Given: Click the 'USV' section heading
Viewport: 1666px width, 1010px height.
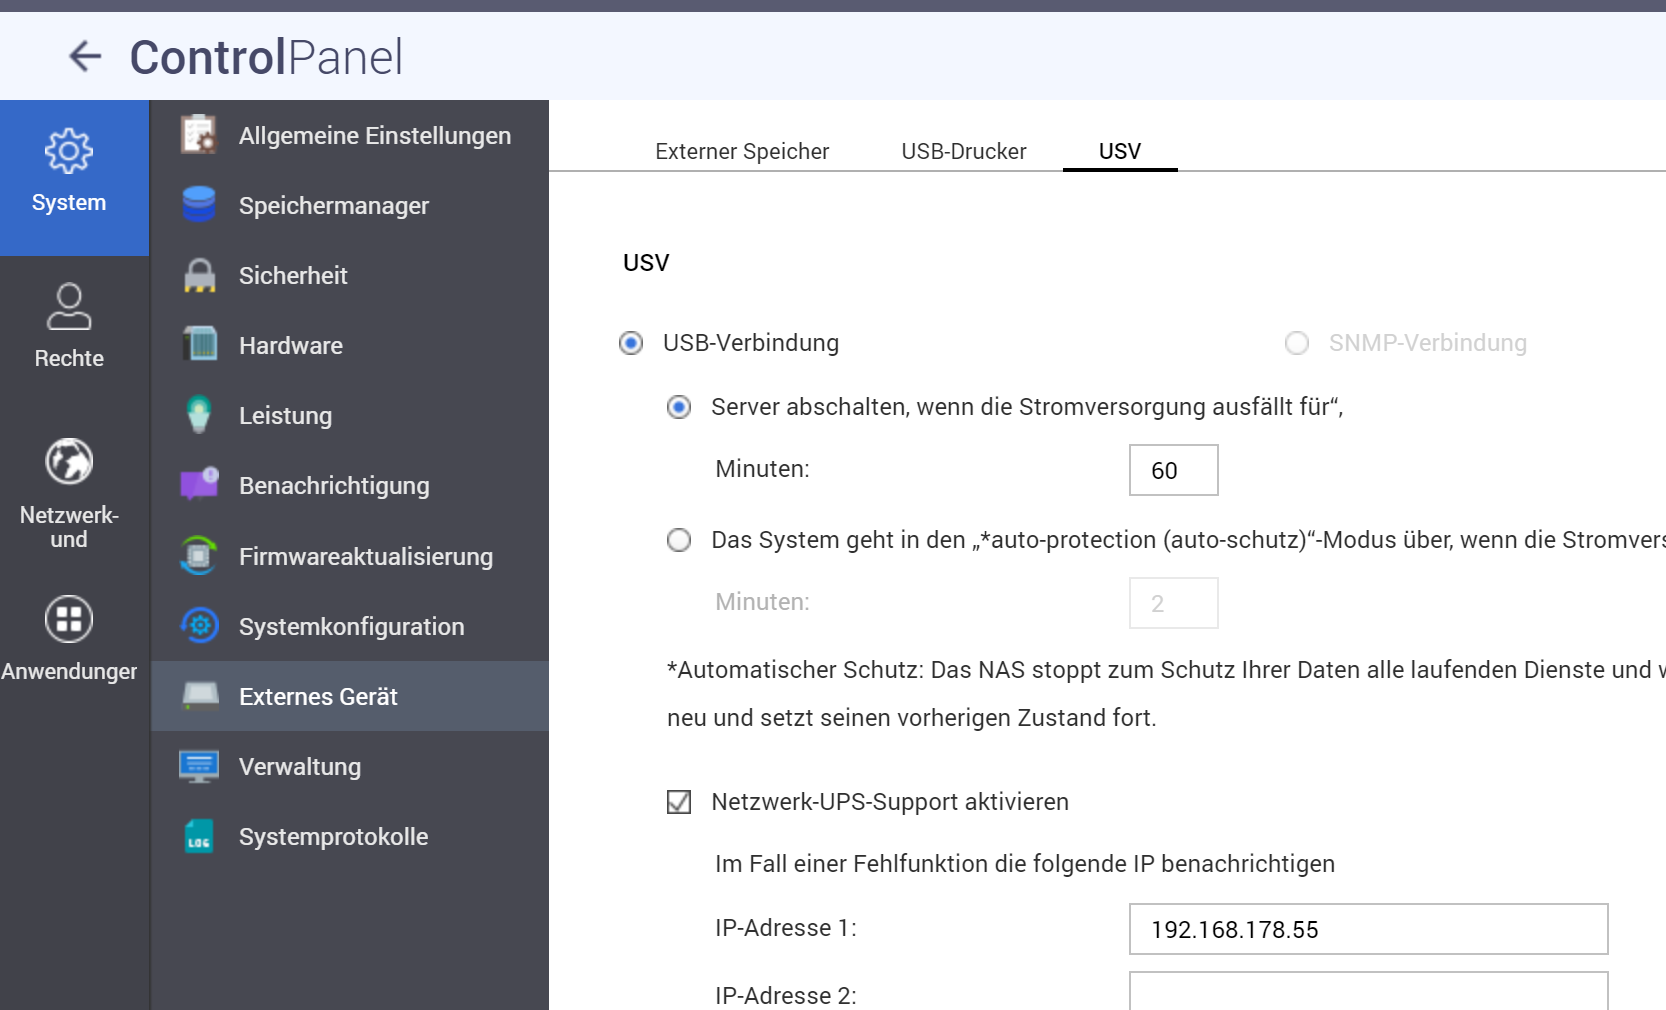Looking at the screenshot, I should point(646,263).
